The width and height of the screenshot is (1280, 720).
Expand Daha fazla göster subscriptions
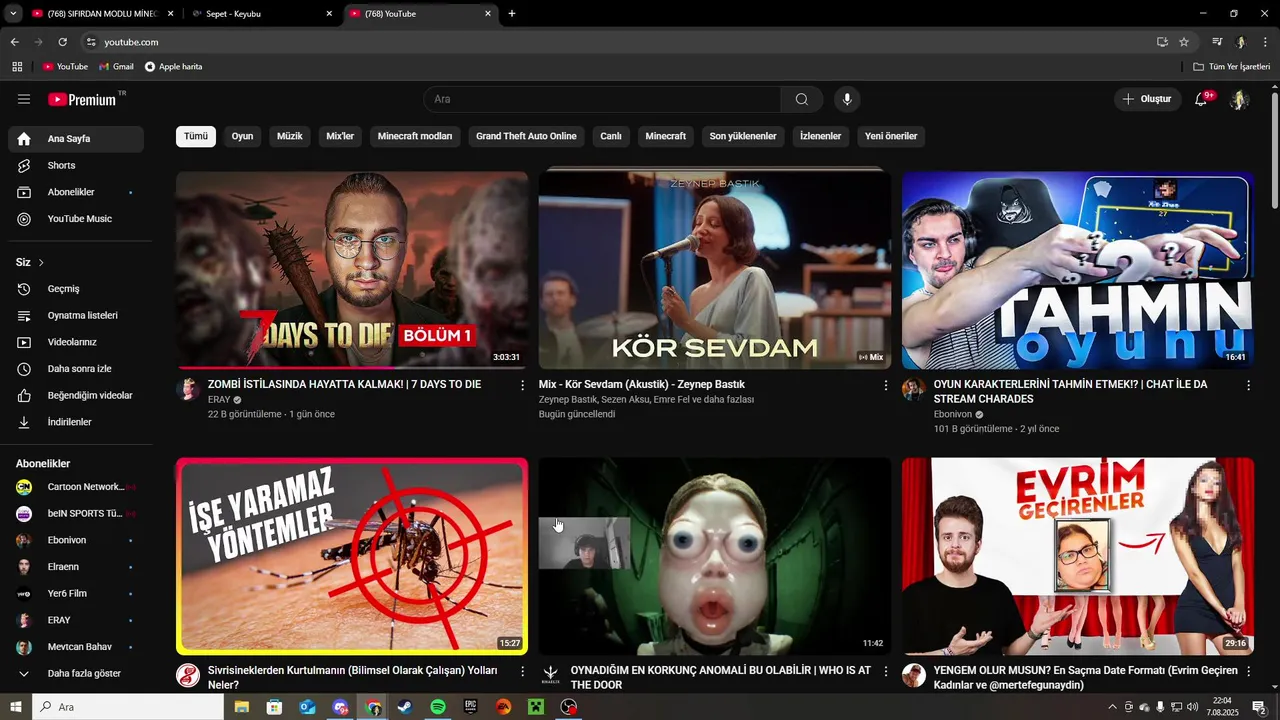[x=76, y=674]
